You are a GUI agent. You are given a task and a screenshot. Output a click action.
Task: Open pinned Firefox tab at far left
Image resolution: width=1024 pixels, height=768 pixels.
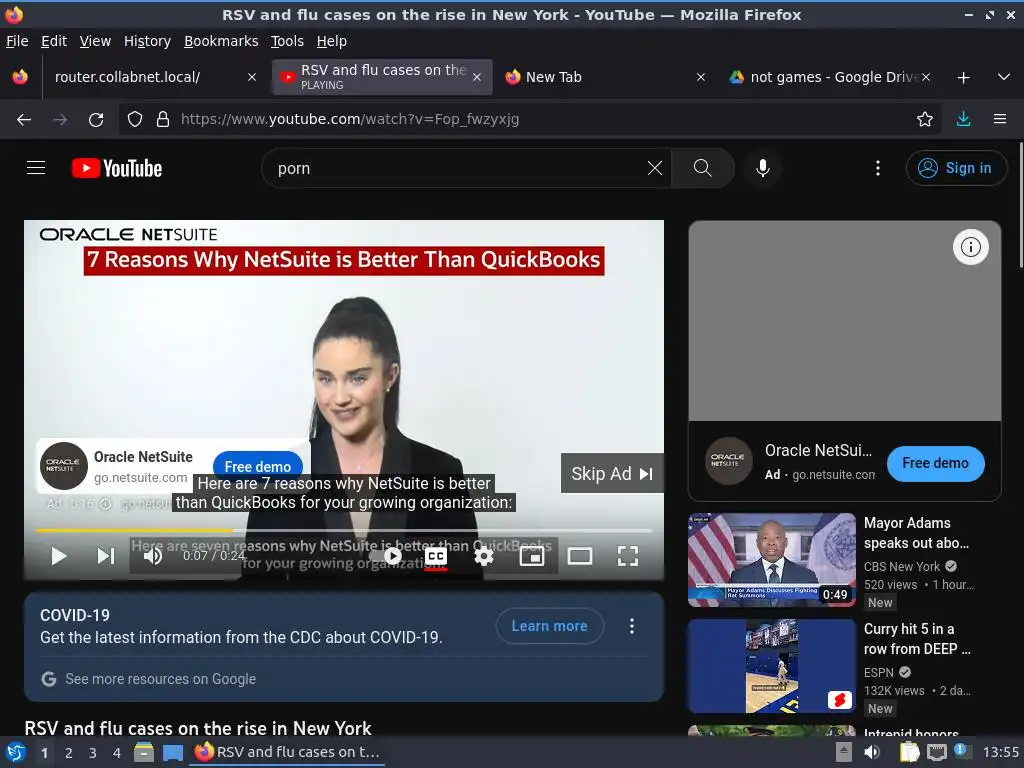pyautogui.click(x=20, y=77)
